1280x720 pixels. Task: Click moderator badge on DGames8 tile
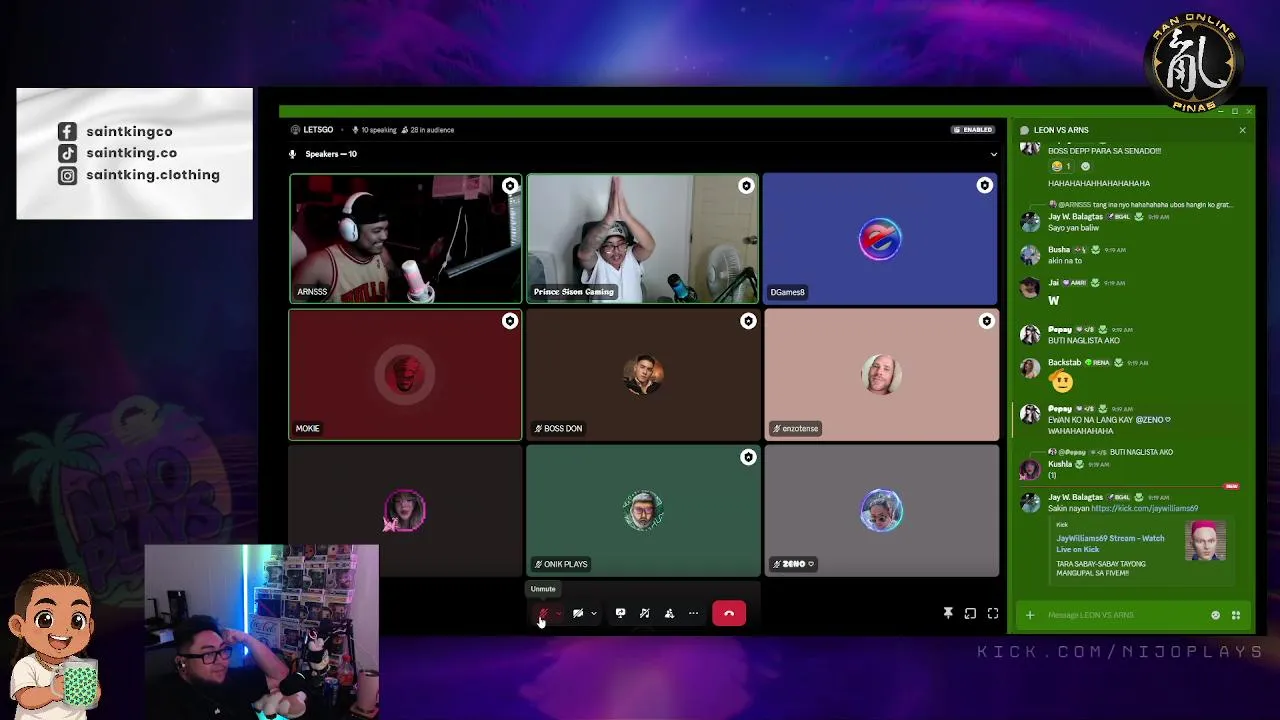985,185
